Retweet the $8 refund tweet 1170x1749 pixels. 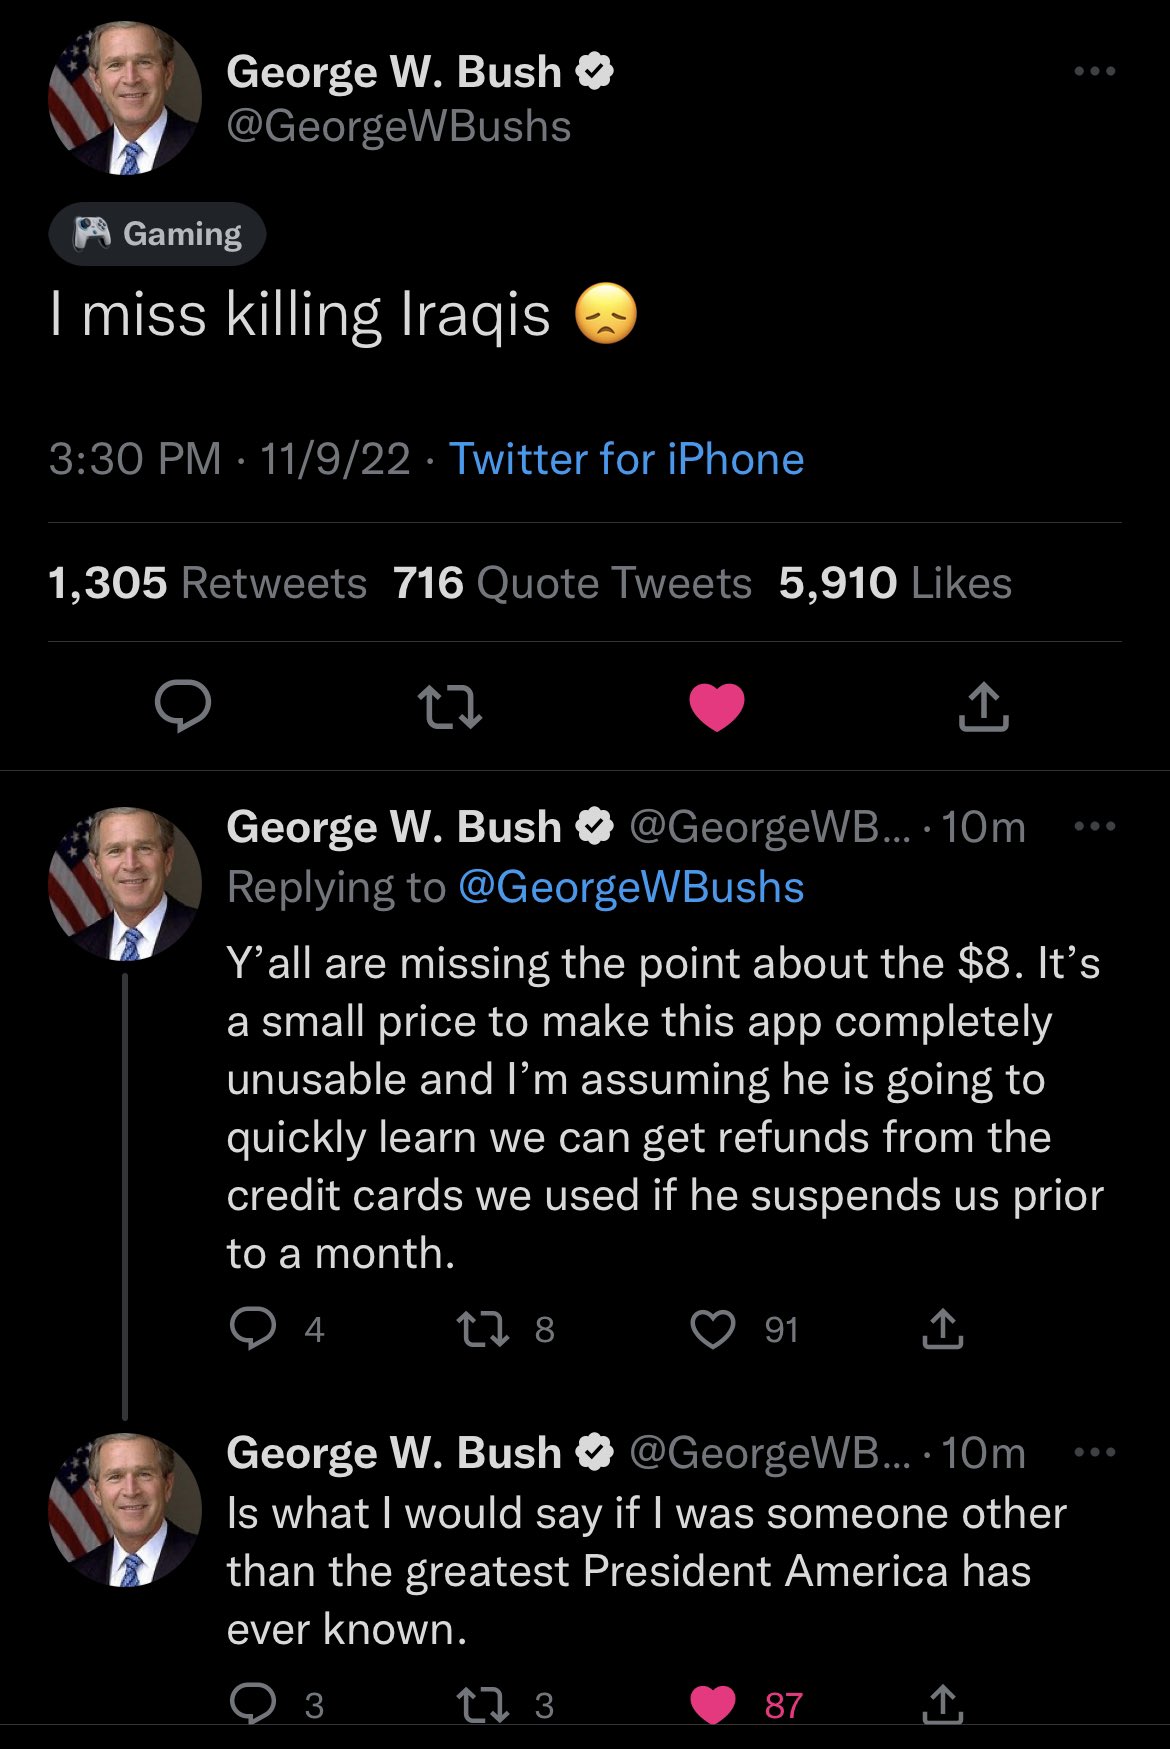[482, 1329]
